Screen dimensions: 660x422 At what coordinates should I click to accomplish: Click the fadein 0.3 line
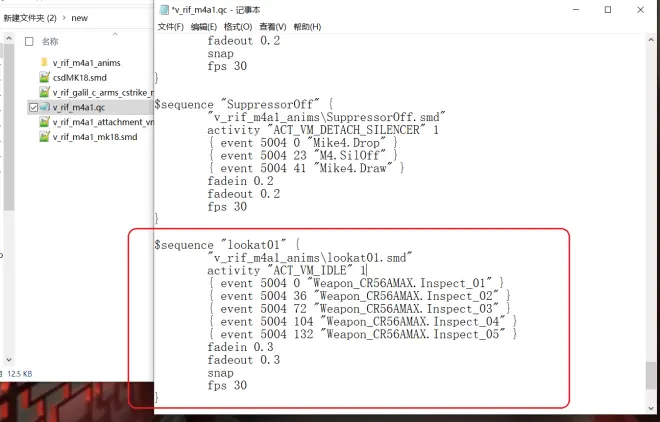tap(240, 347)
